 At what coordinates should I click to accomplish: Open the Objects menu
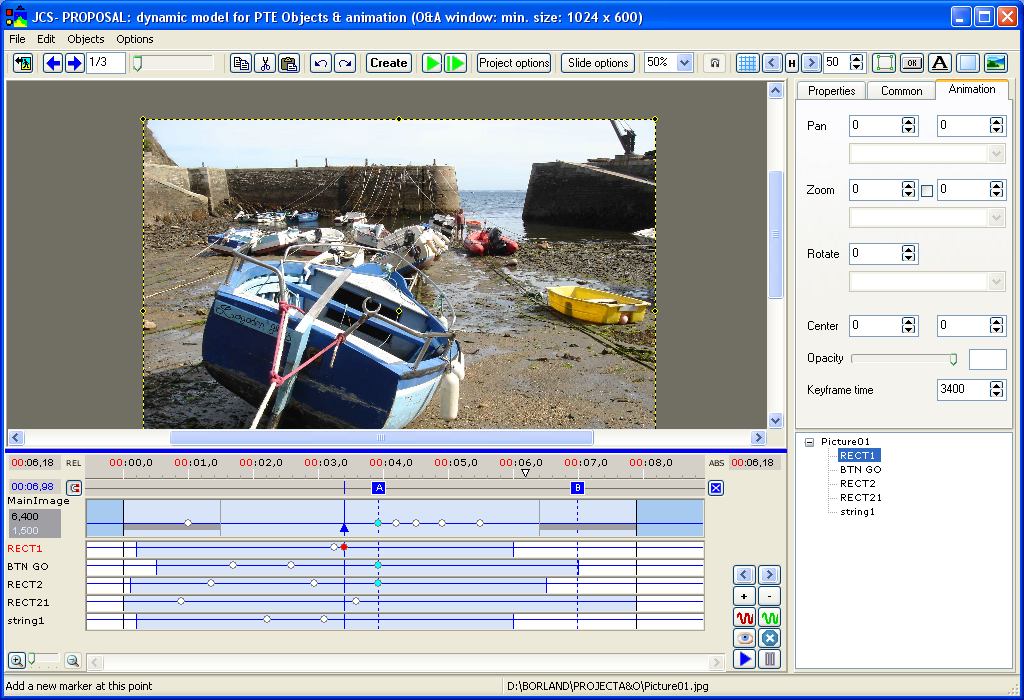[85, 39]
